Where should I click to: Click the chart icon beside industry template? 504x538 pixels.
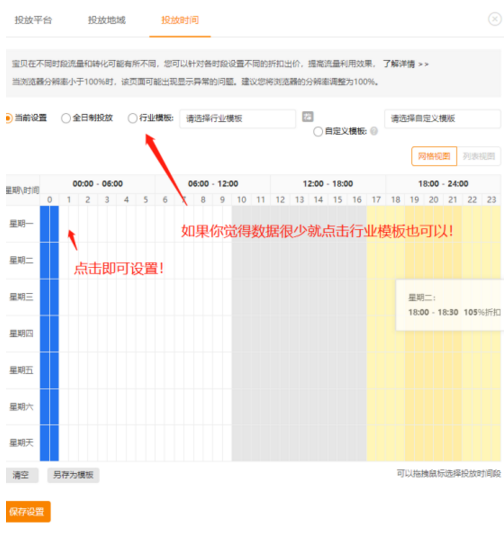(307, 117)
